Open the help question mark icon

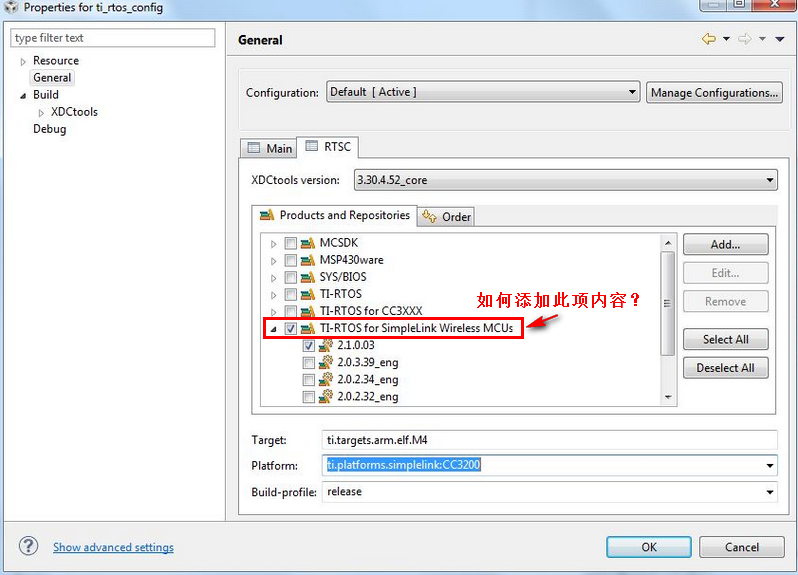pos(28,546)
